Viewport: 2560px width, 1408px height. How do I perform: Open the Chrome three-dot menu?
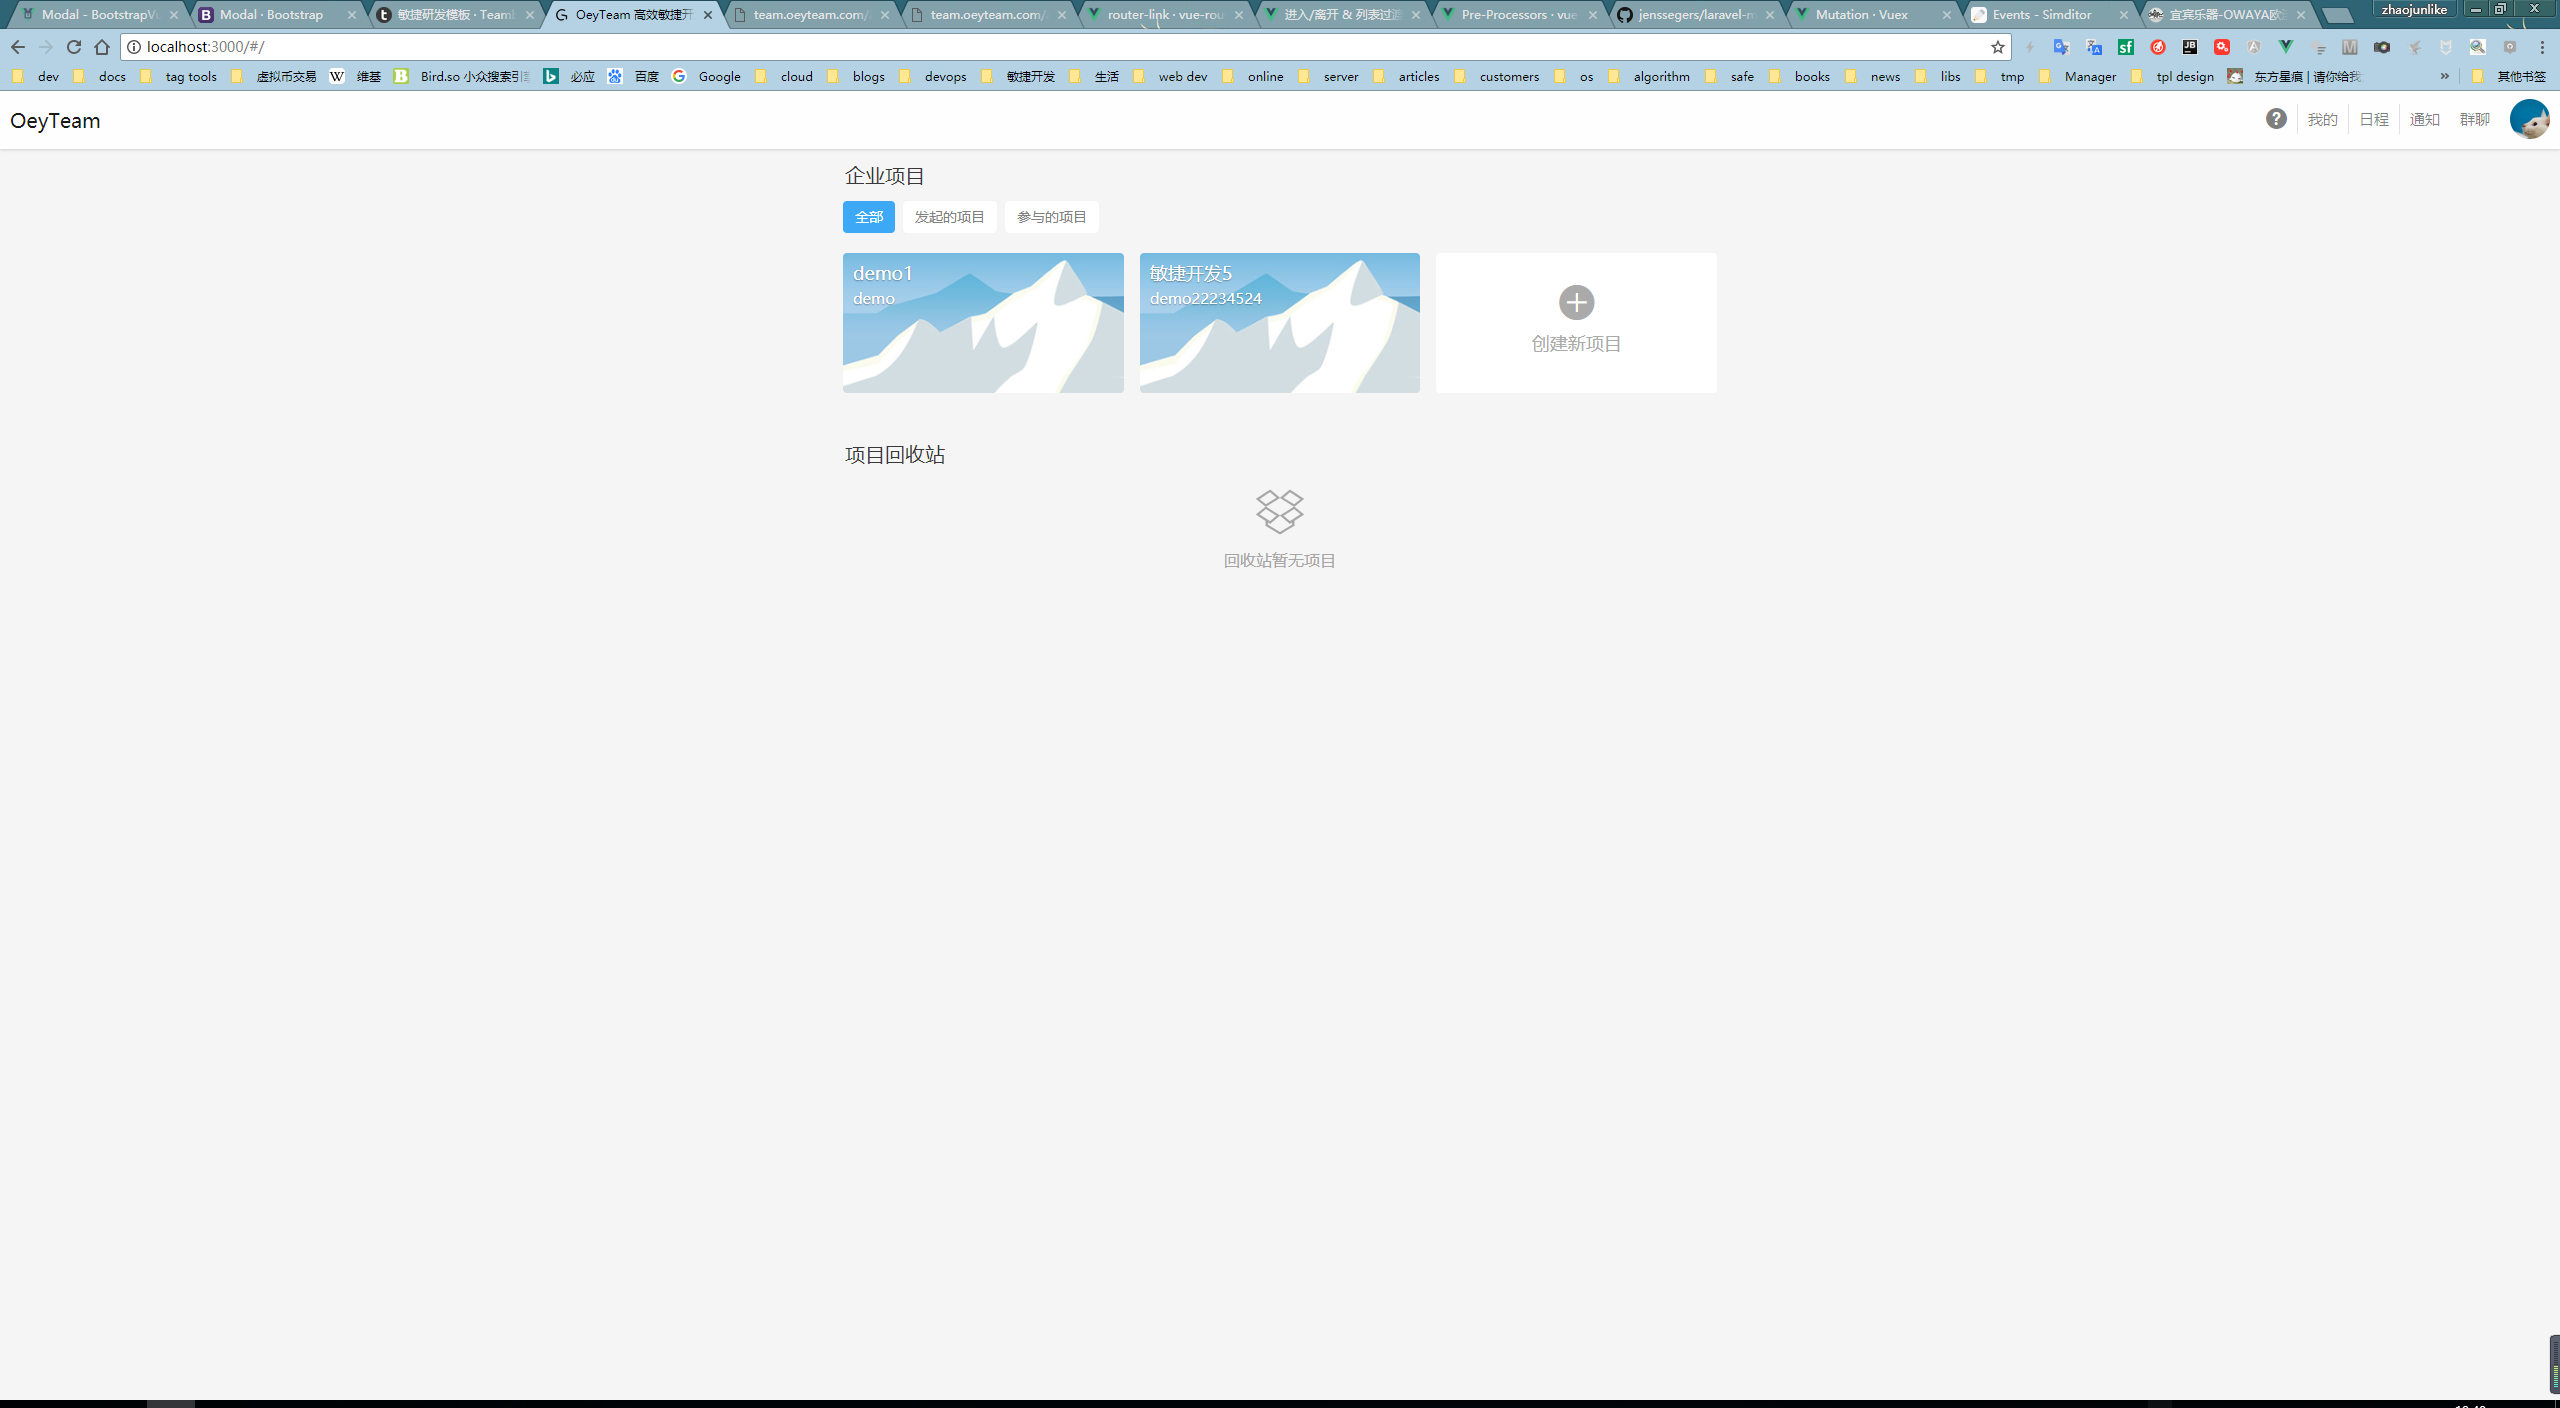[x=2542, y=47]
